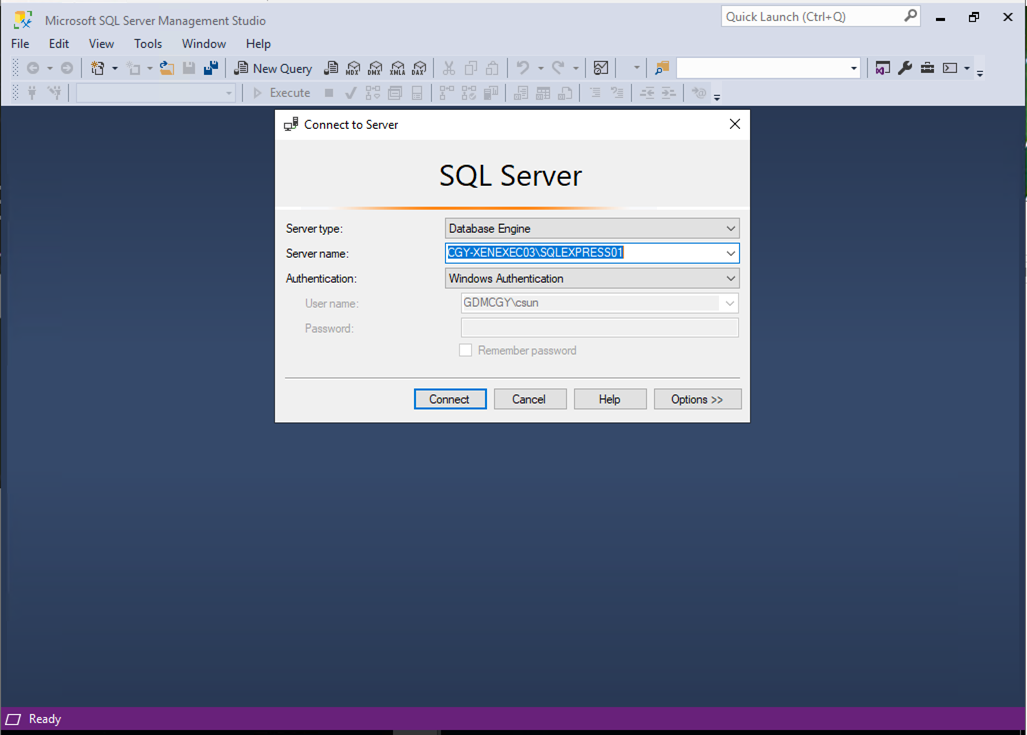The width and height of the screenshot is (1027, 735).
Task: Click the purple window icon left of wrench
Action: [883, 68]
